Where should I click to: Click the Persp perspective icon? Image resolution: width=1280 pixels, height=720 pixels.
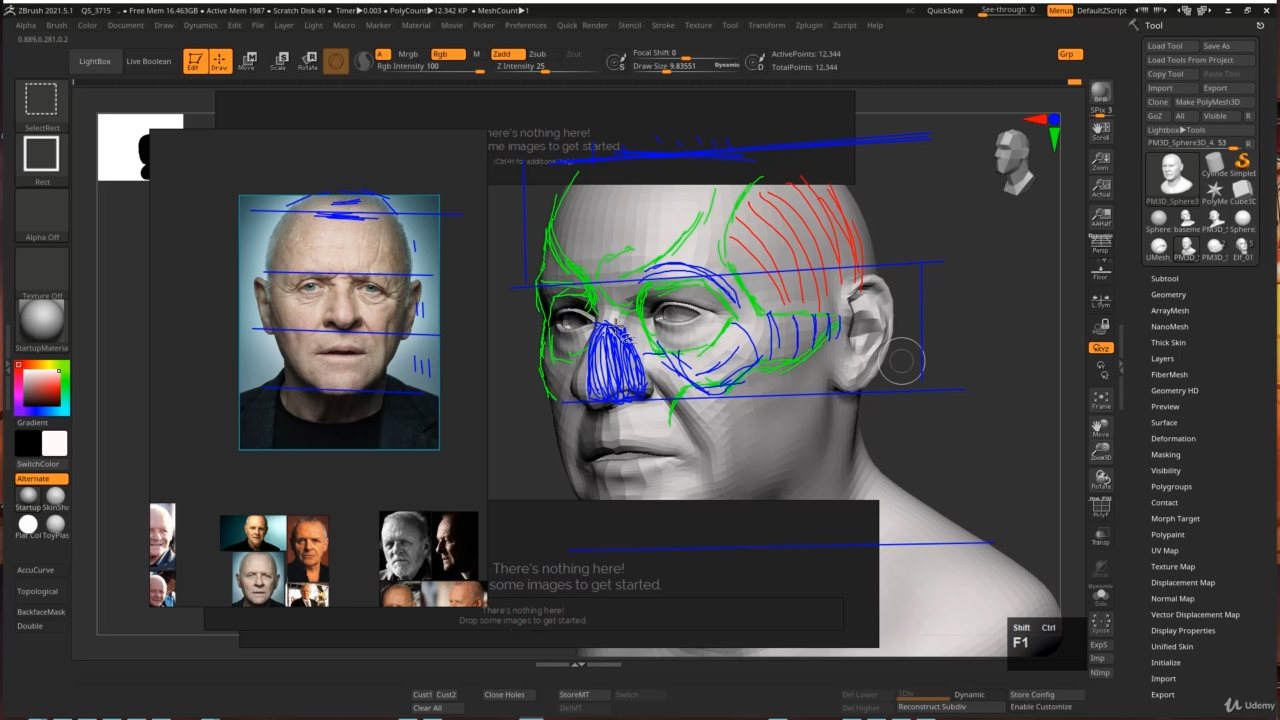(1101, 243)
